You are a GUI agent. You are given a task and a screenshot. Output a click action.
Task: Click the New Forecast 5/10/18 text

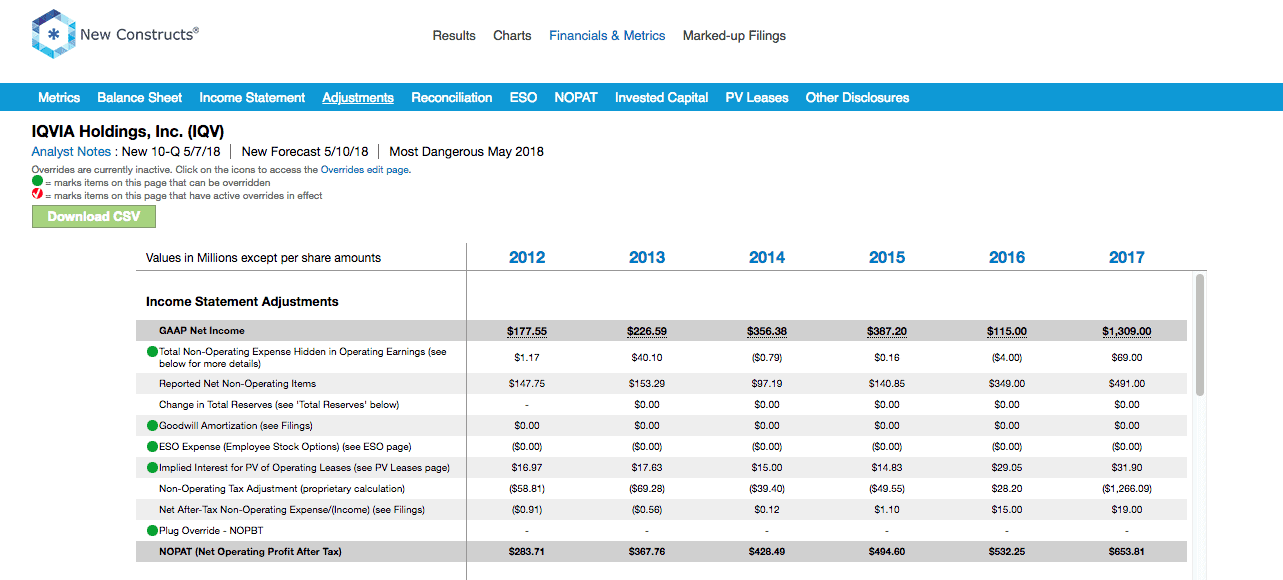305,152
